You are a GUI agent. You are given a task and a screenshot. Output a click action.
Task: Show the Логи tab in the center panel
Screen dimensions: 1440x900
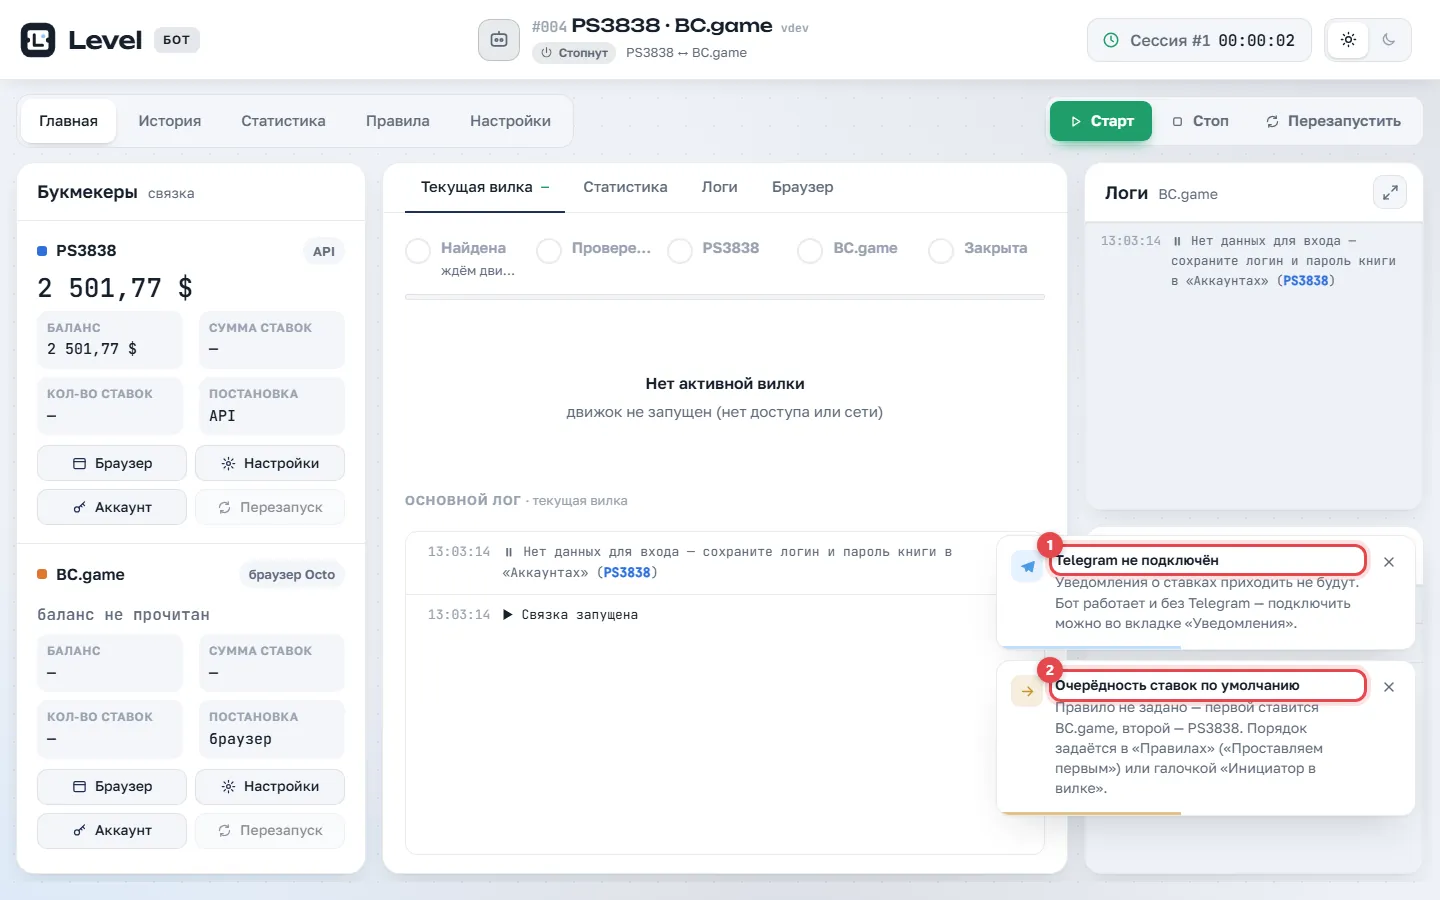click(x=720, y=188)
